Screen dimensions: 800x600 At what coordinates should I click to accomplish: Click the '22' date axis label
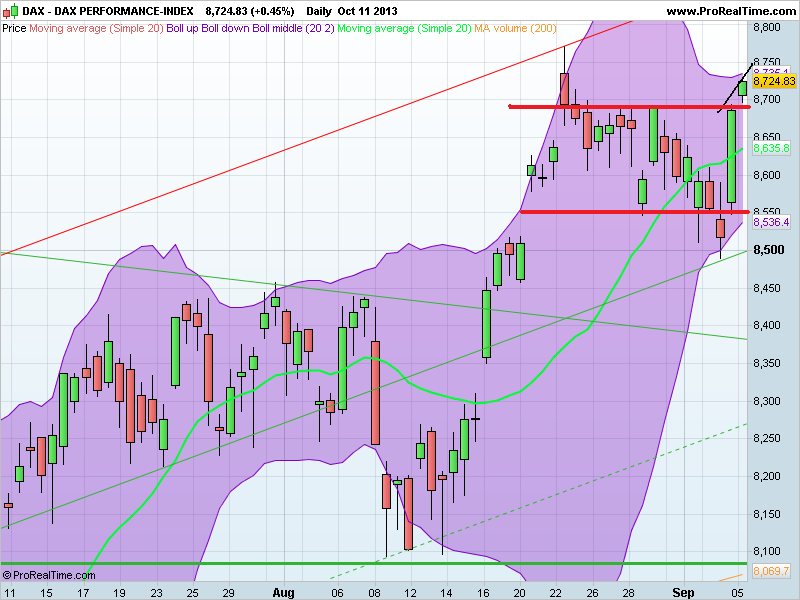pos(556,593)
